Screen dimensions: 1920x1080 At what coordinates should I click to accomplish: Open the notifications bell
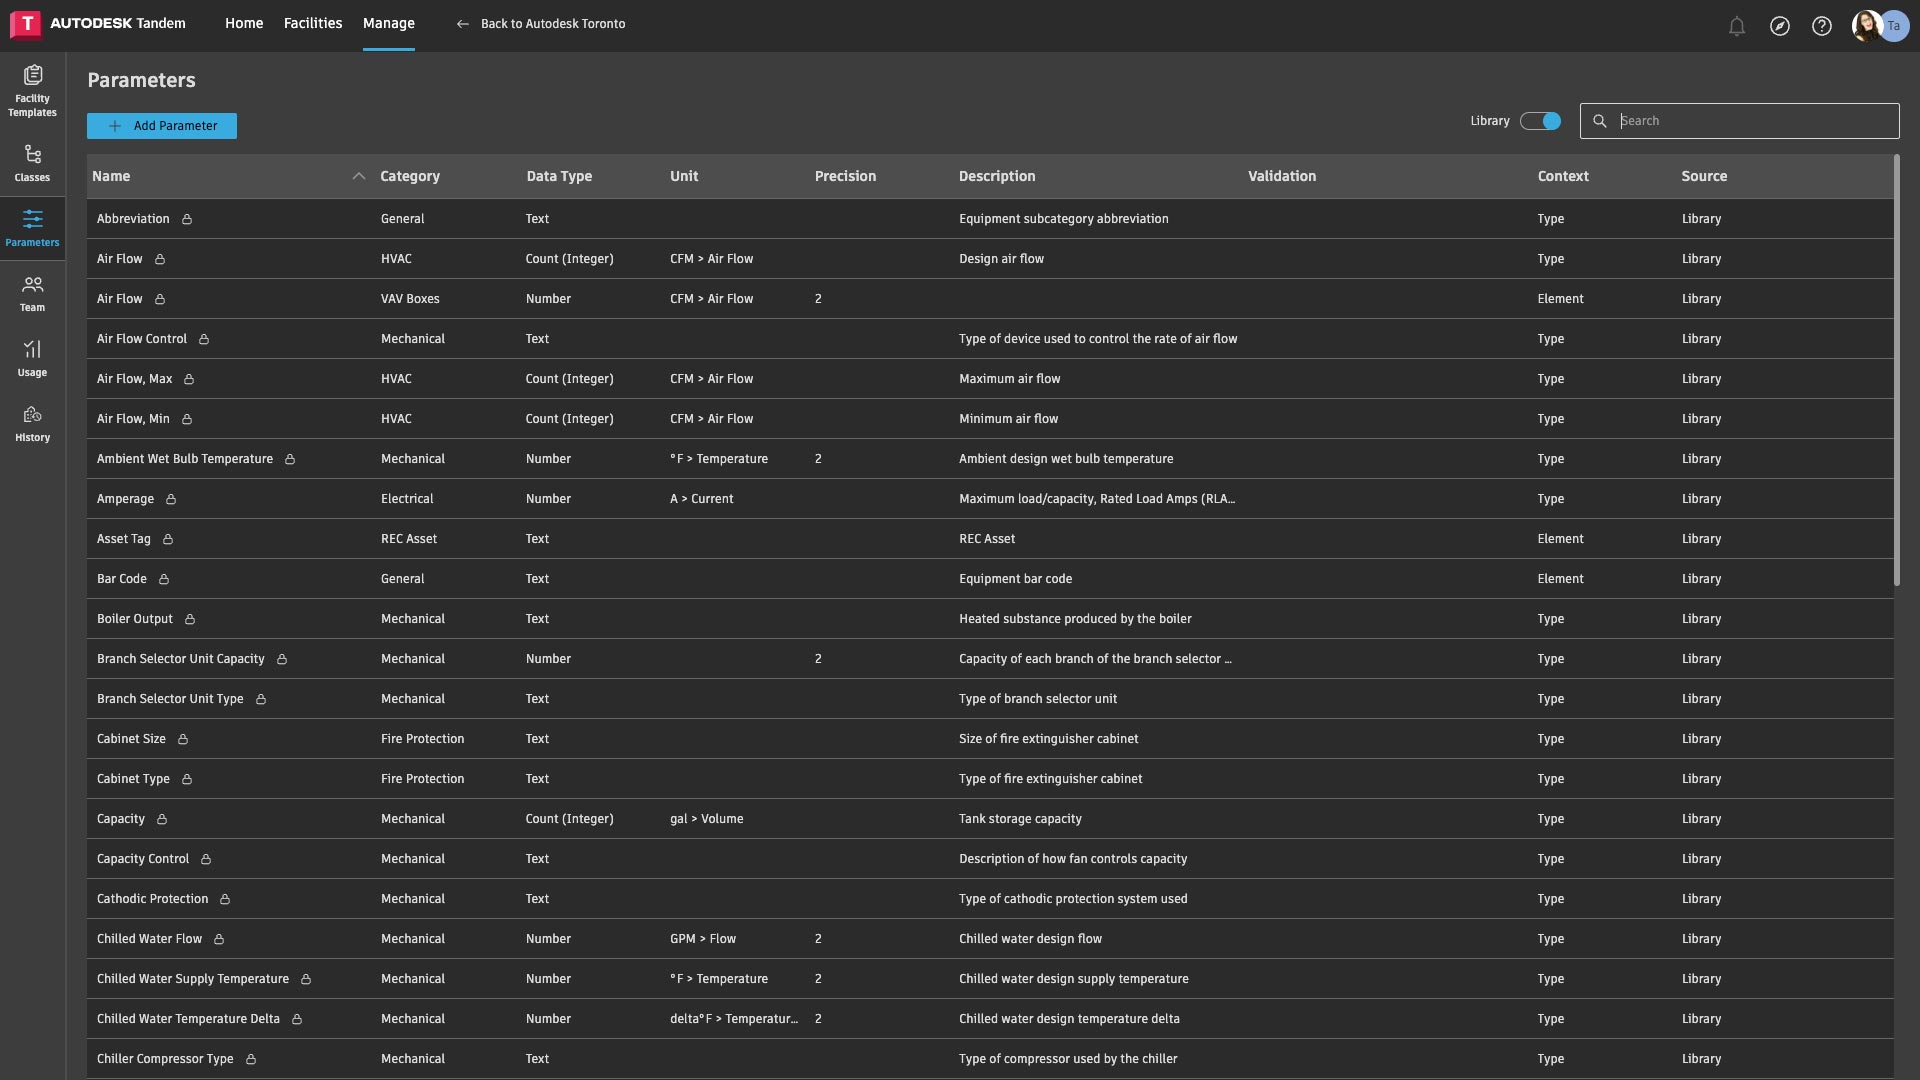coord(1737,27)
